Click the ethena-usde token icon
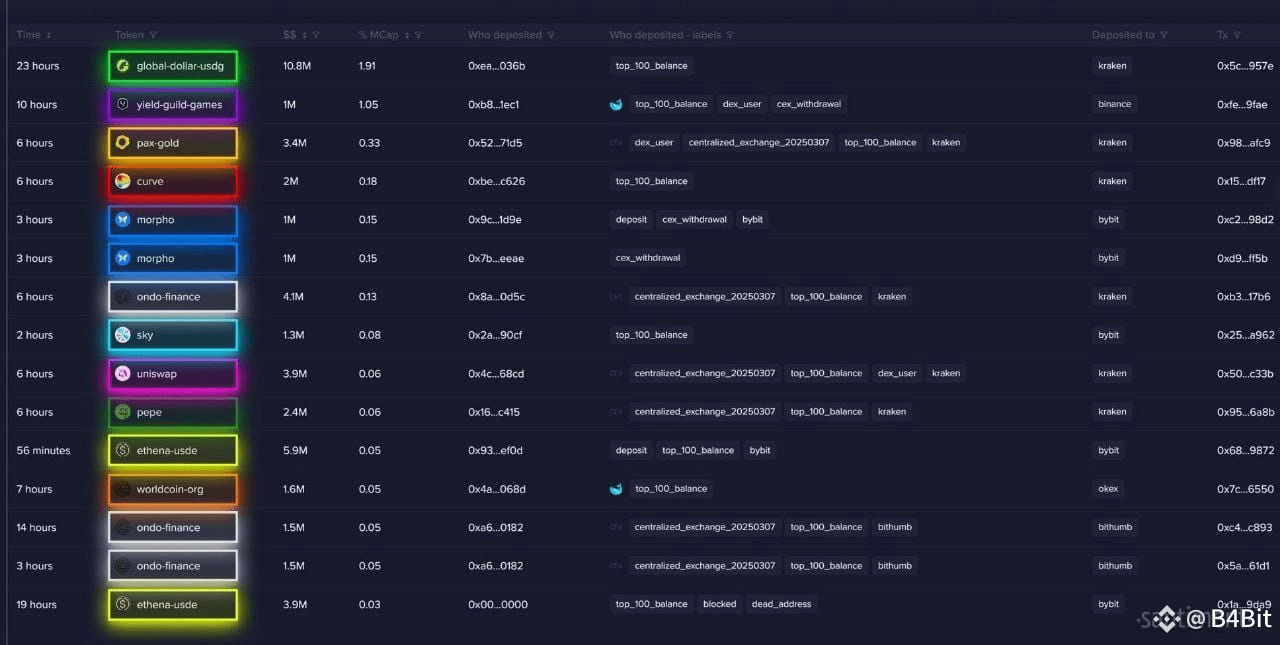The height and width of the screenshot is (645, 1280). (123, 450)
